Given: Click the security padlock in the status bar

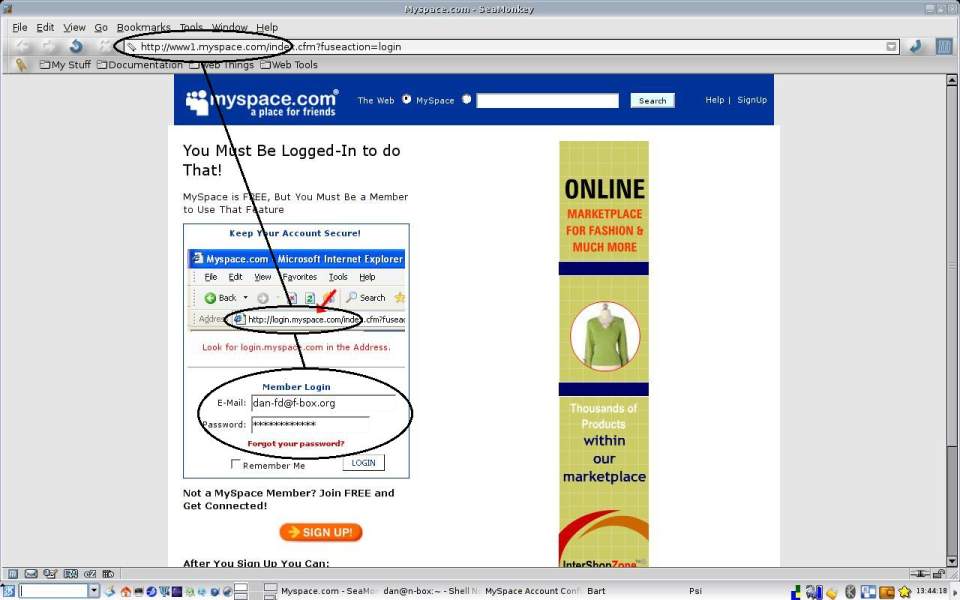Looking at the screenshot, I should click(x=938, y=574).
